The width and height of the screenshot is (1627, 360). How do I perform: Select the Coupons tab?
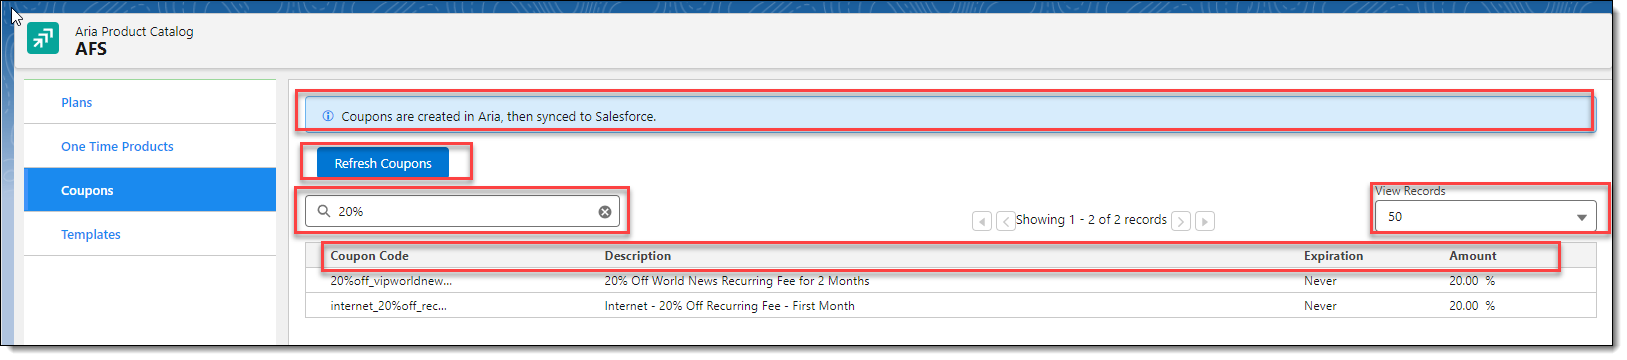[150, 190]
